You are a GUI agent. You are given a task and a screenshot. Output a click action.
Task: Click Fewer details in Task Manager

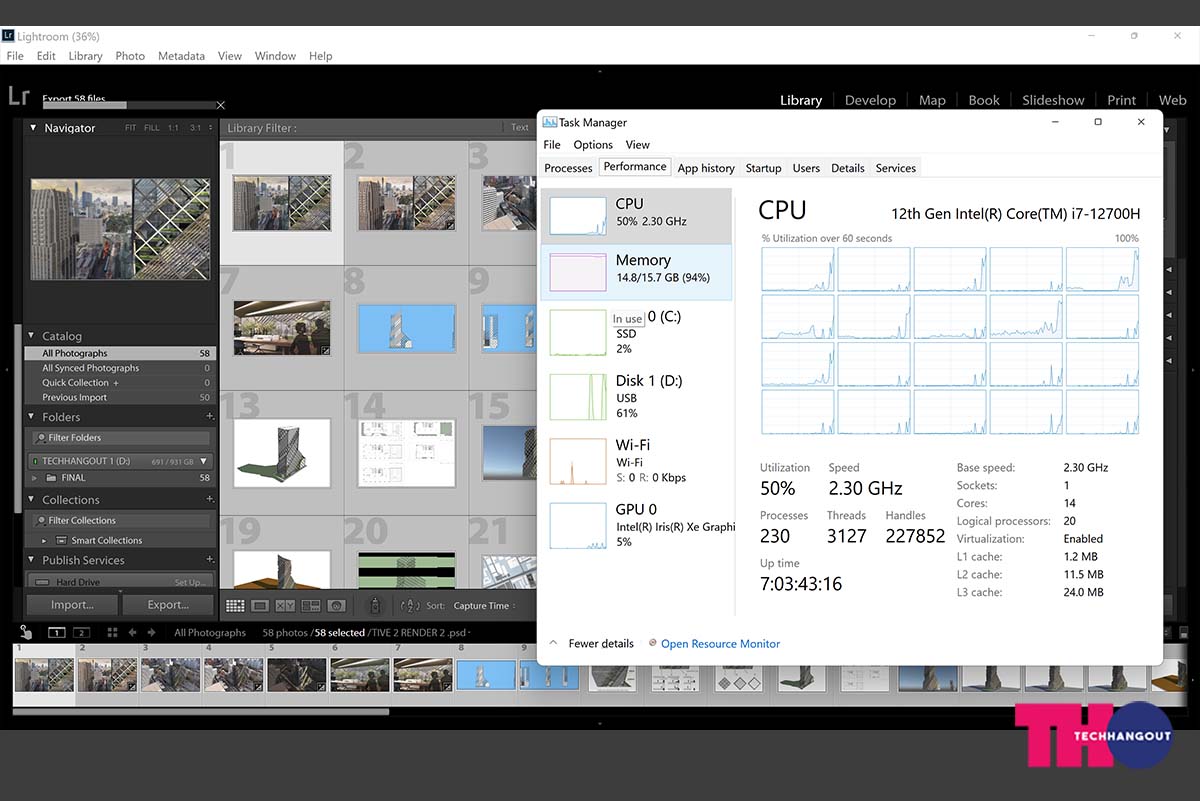tap(601, 644)
